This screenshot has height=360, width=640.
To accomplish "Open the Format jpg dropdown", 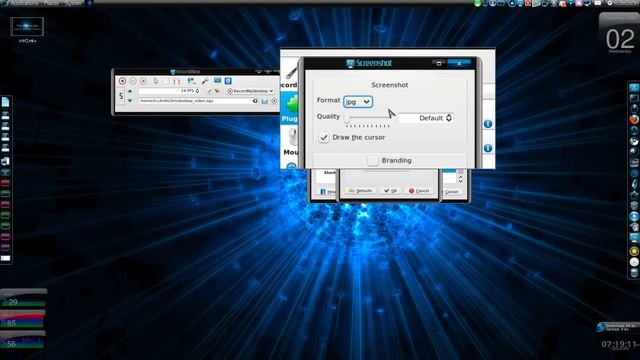I will pos(358,102).
